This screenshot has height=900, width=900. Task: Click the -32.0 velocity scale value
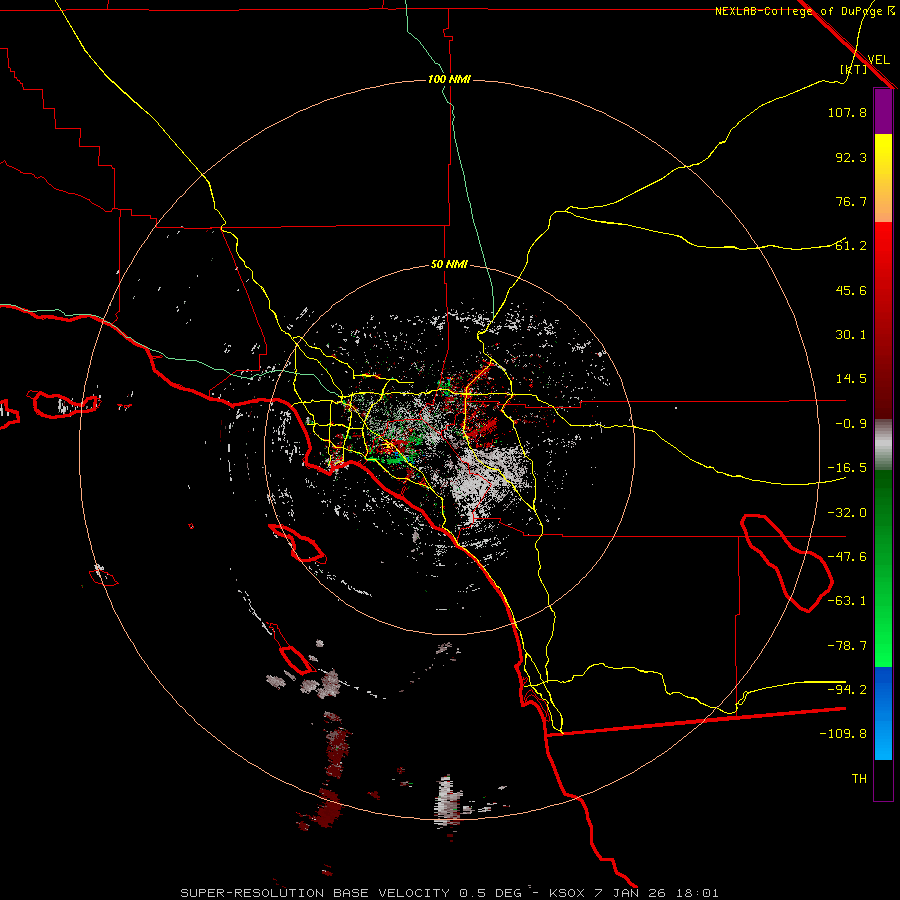tap(847, 513)
